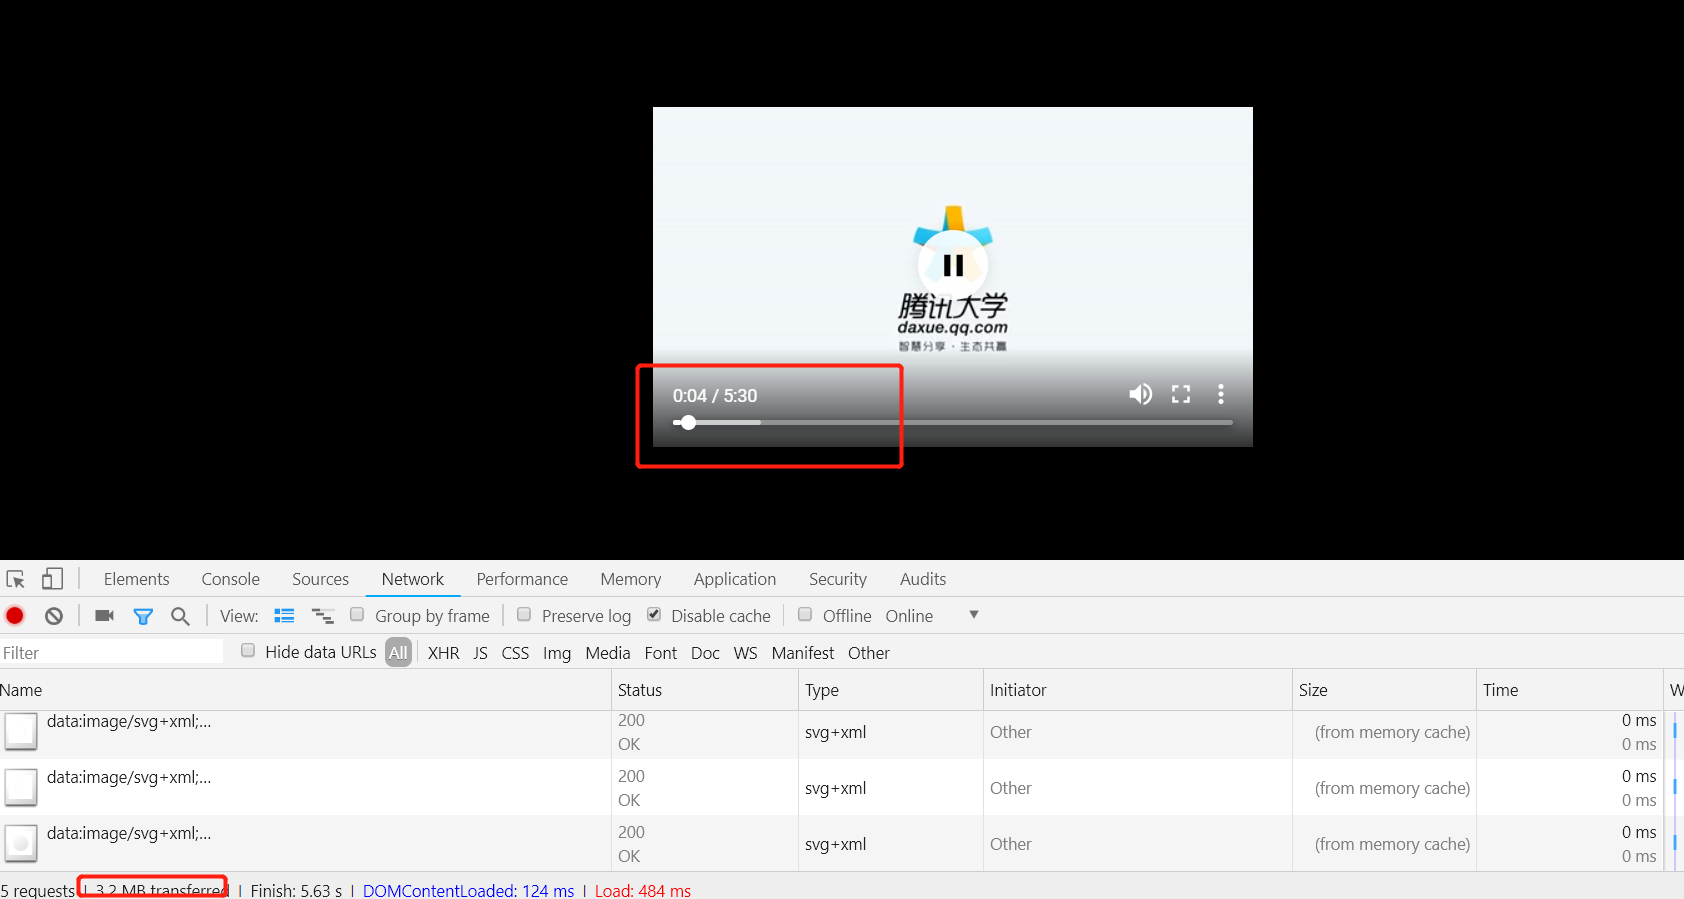Enable Group by frame checkbox
The image size is (1684, 899).
pyautogui.click(x=357, y=615)
